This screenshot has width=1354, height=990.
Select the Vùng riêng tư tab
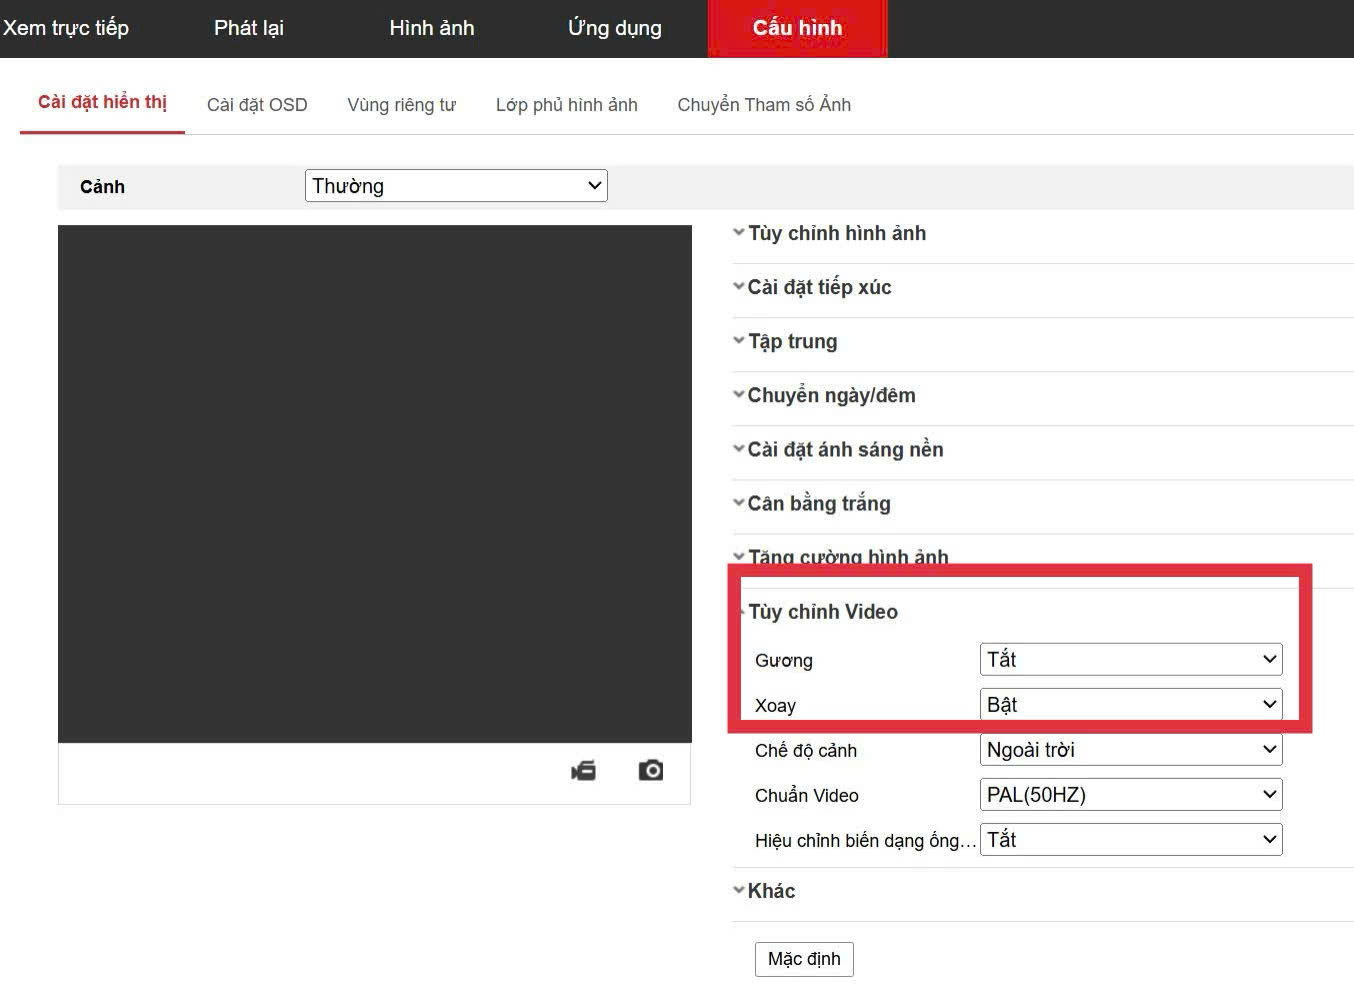click(x=401, y=105)
